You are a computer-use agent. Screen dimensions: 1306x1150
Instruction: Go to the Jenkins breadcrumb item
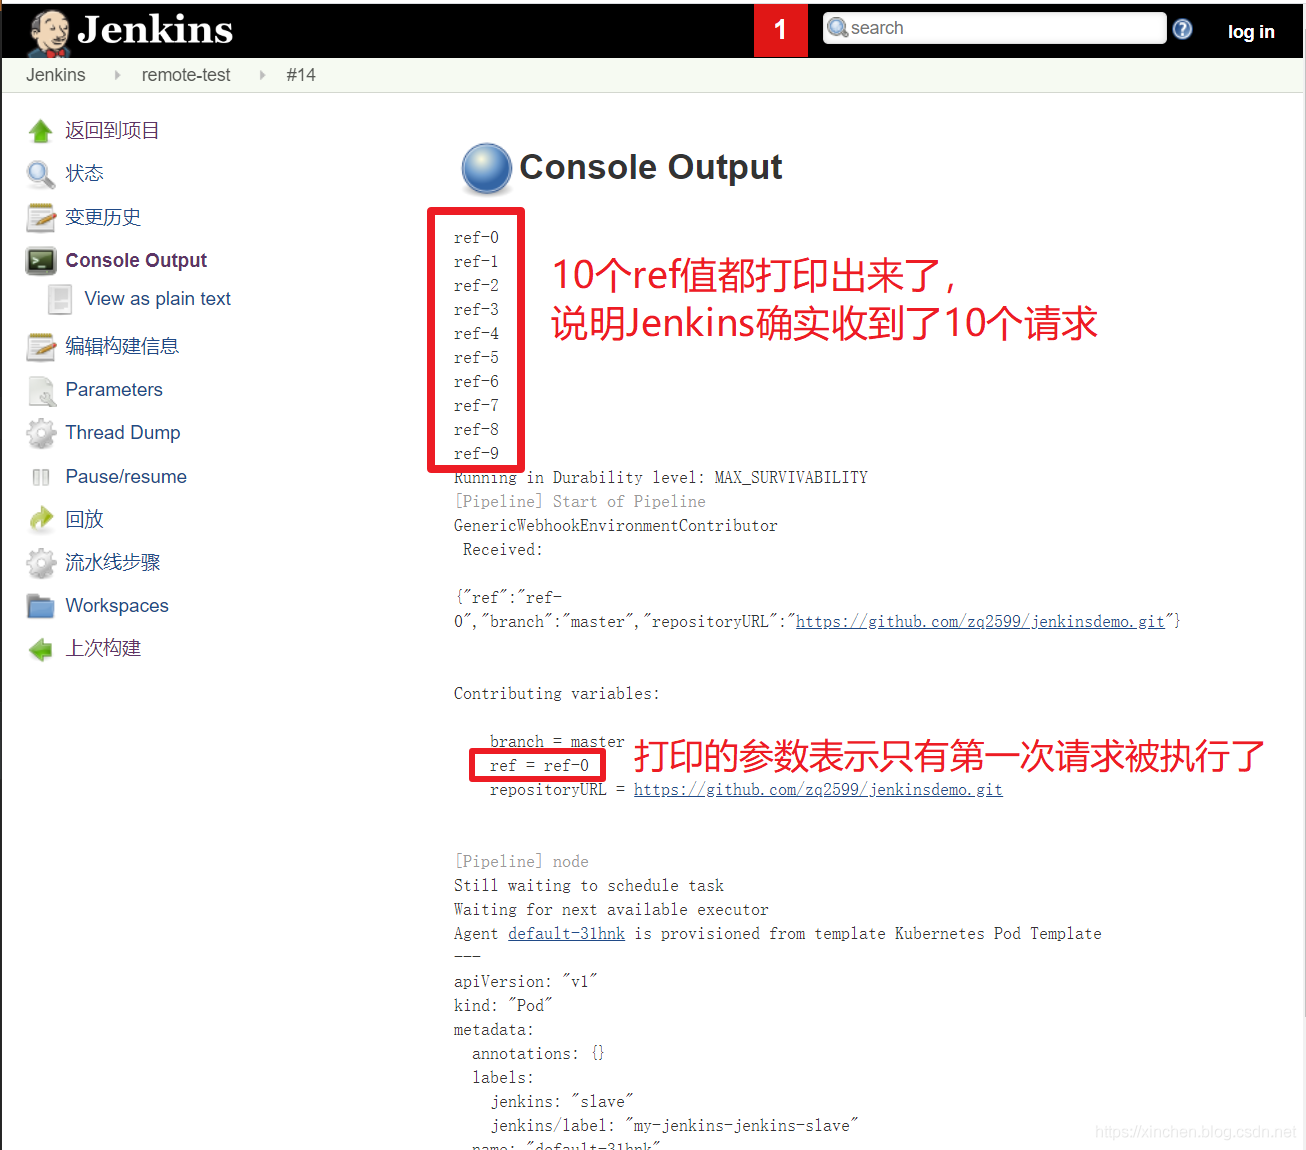56,75
